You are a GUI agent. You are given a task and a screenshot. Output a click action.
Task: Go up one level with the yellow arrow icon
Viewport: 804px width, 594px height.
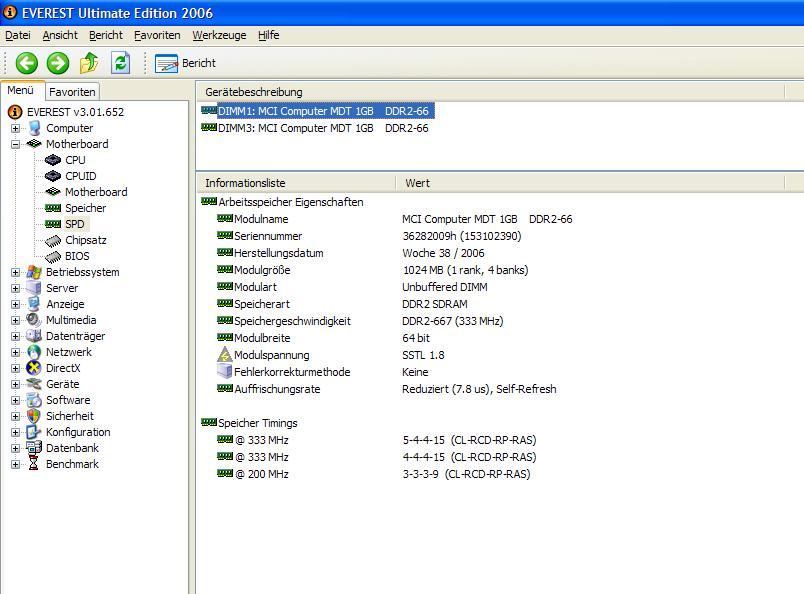pyautogui.click(x=89, y=63)
